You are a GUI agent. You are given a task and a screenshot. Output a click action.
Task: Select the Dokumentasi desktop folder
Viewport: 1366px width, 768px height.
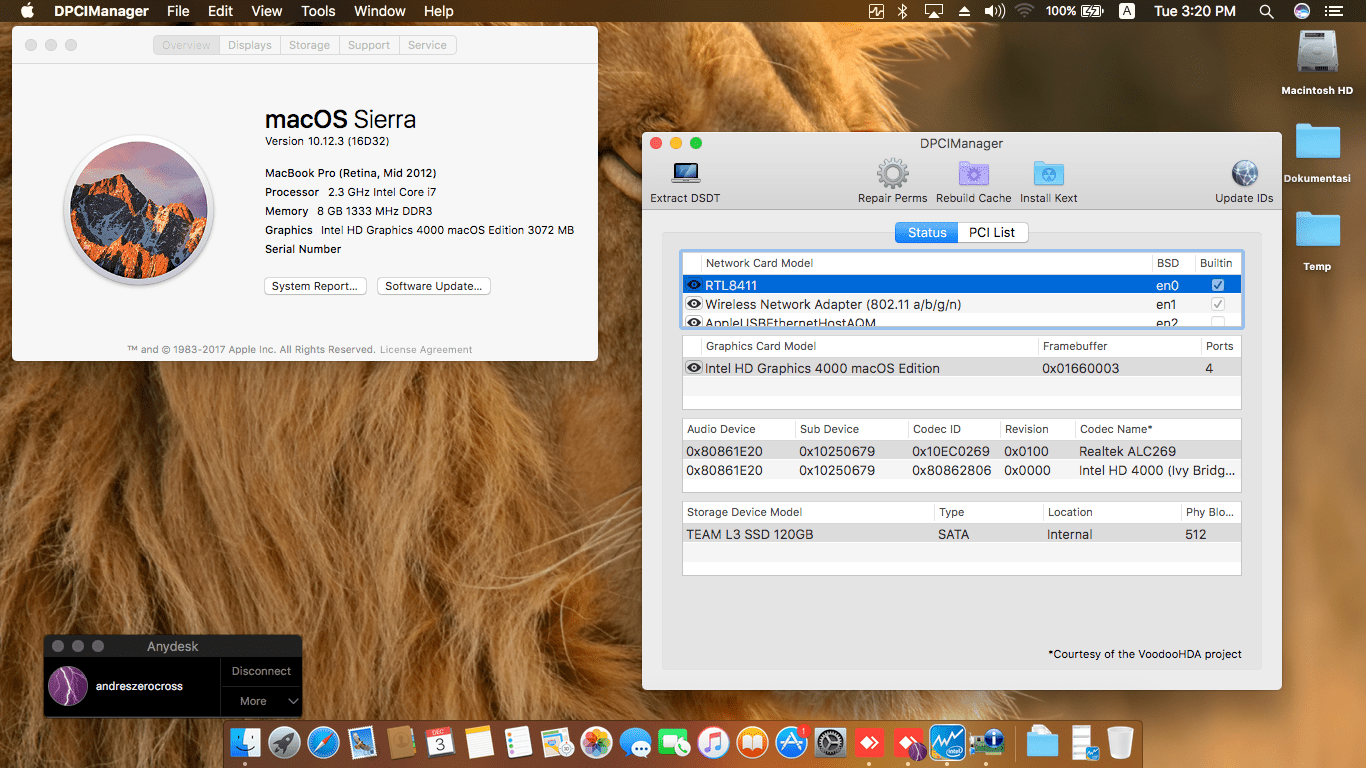tap(1317, 142)
